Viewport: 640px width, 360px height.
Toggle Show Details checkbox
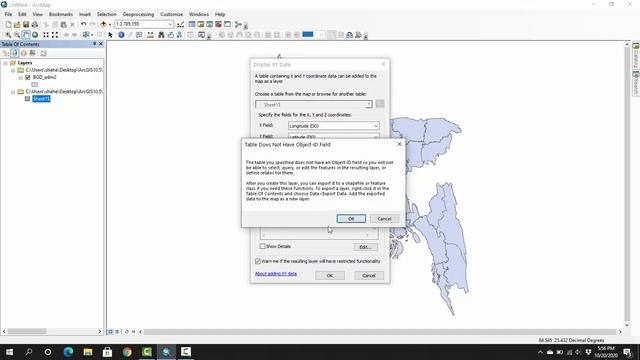click(262, 247)
